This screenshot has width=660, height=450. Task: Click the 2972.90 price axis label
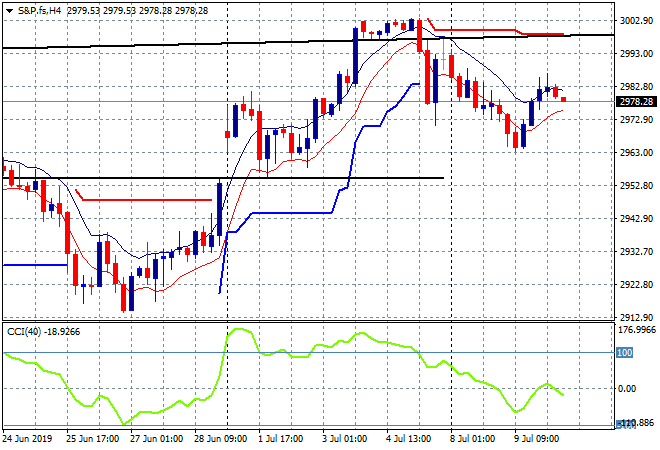pyautogui.click(x=636, y=120)
